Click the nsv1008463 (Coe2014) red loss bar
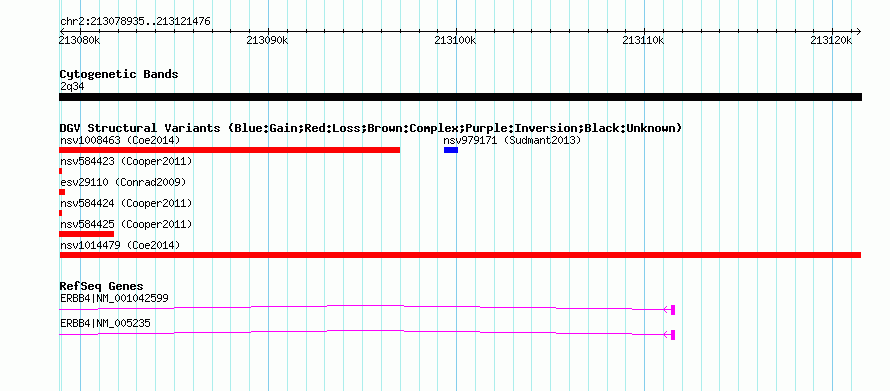890x391 pixels. tap(229, 150)
